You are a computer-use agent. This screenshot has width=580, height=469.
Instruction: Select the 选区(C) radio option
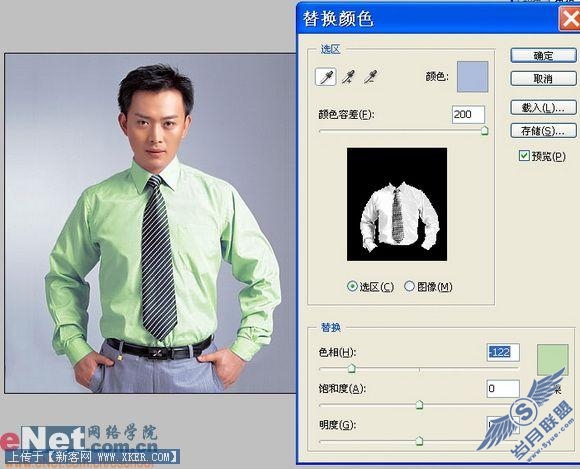tap(352, 286)
